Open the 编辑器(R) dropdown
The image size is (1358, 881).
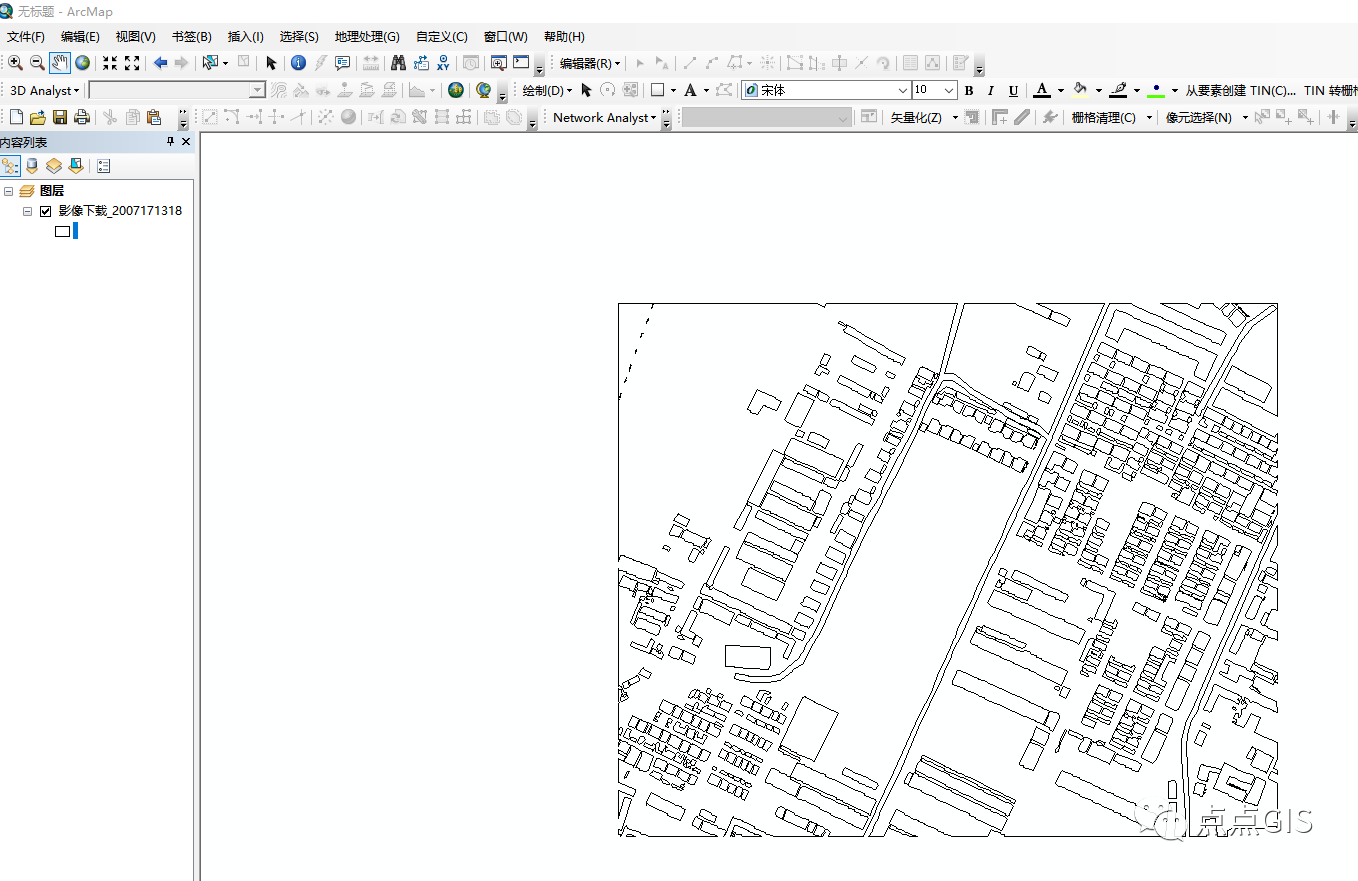pos(590,63)
